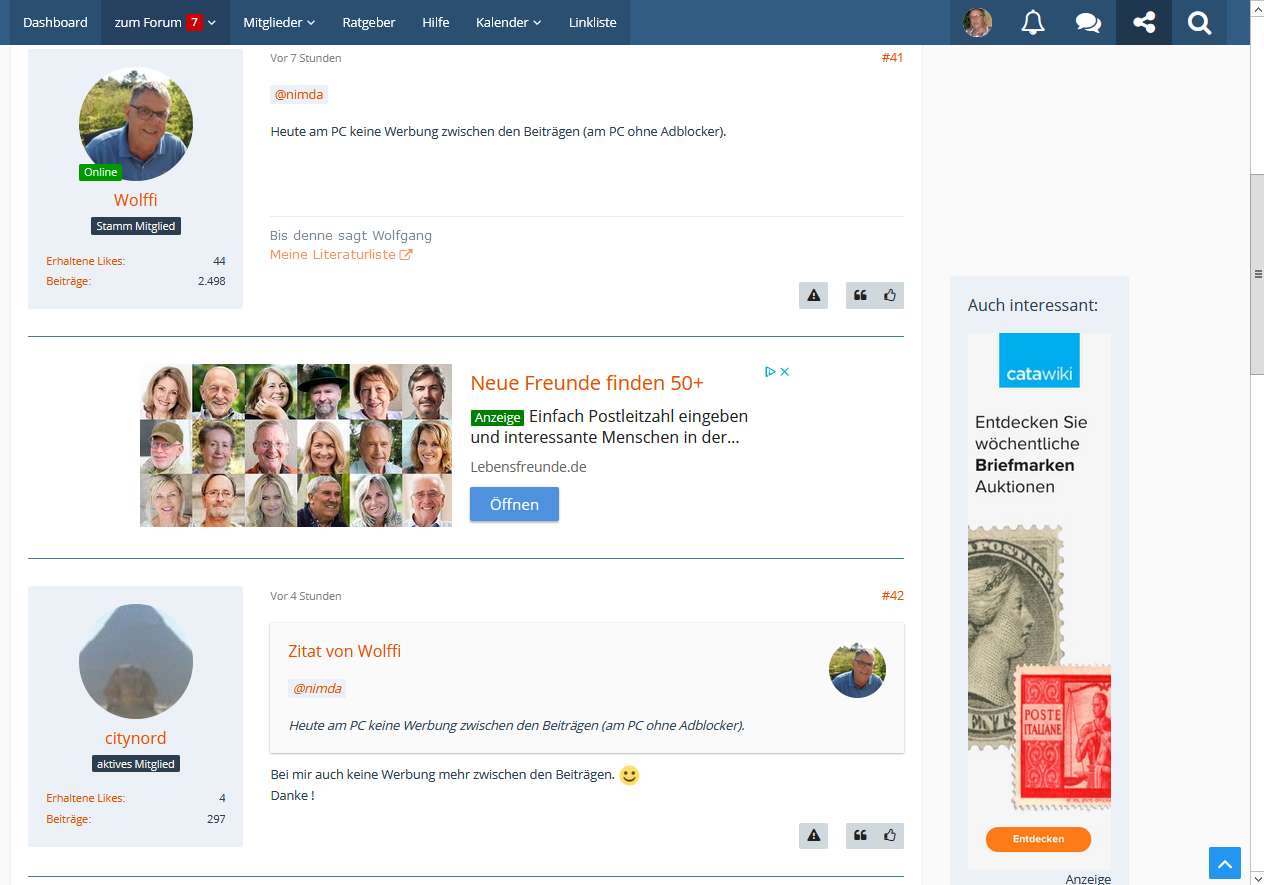Open the search magnifier icon
This screenshot has height=885, width=1264.
tap(1199, 22)
